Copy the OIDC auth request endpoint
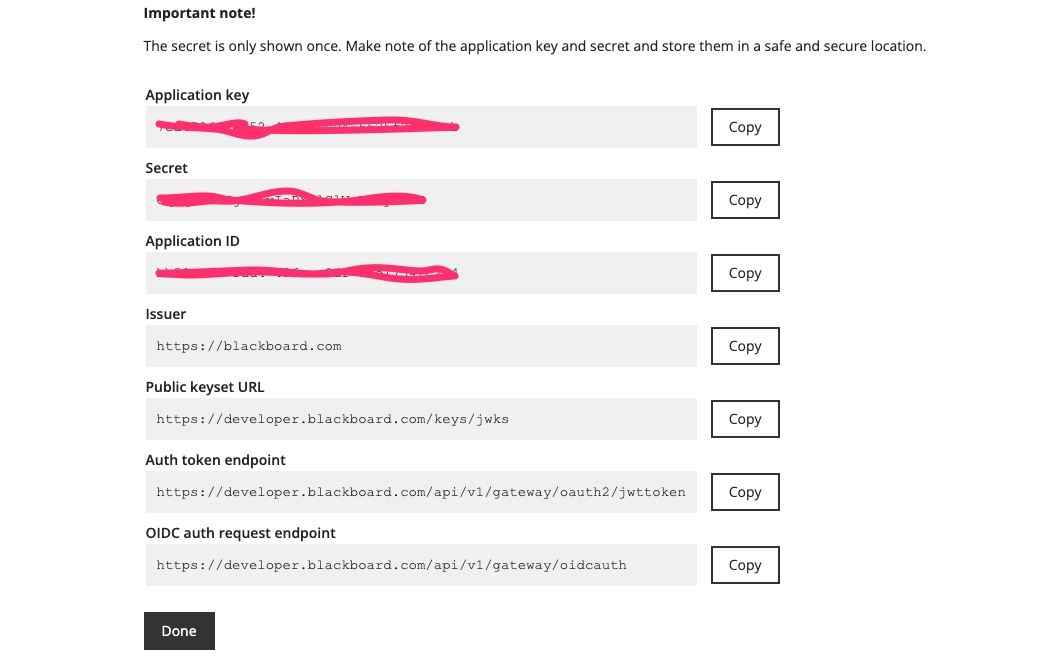The height and width of the screenshot is (669, 1053). click(x=745, y=565)
